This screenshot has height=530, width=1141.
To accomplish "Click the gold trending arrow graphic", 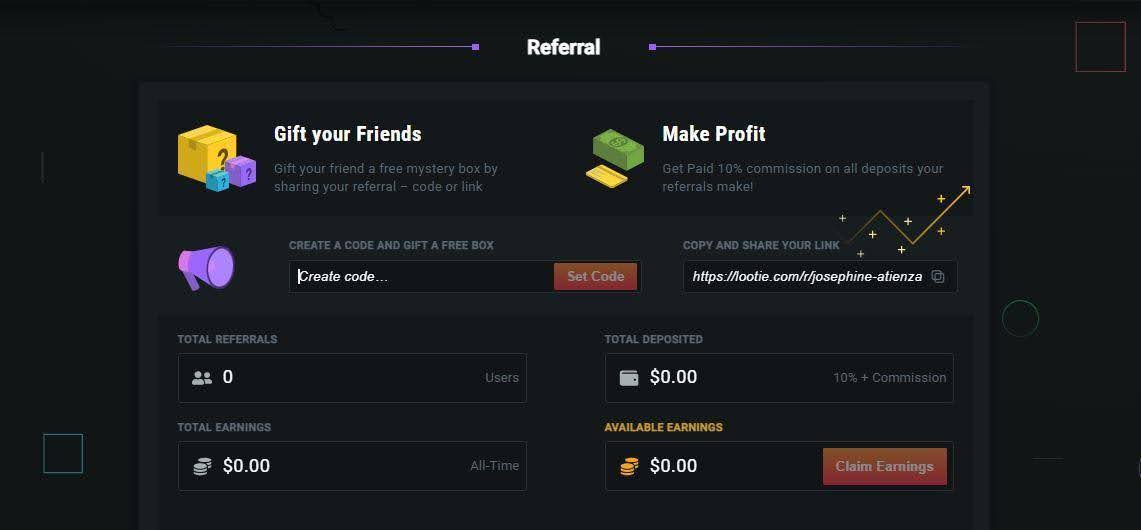I will pos(906,220).
